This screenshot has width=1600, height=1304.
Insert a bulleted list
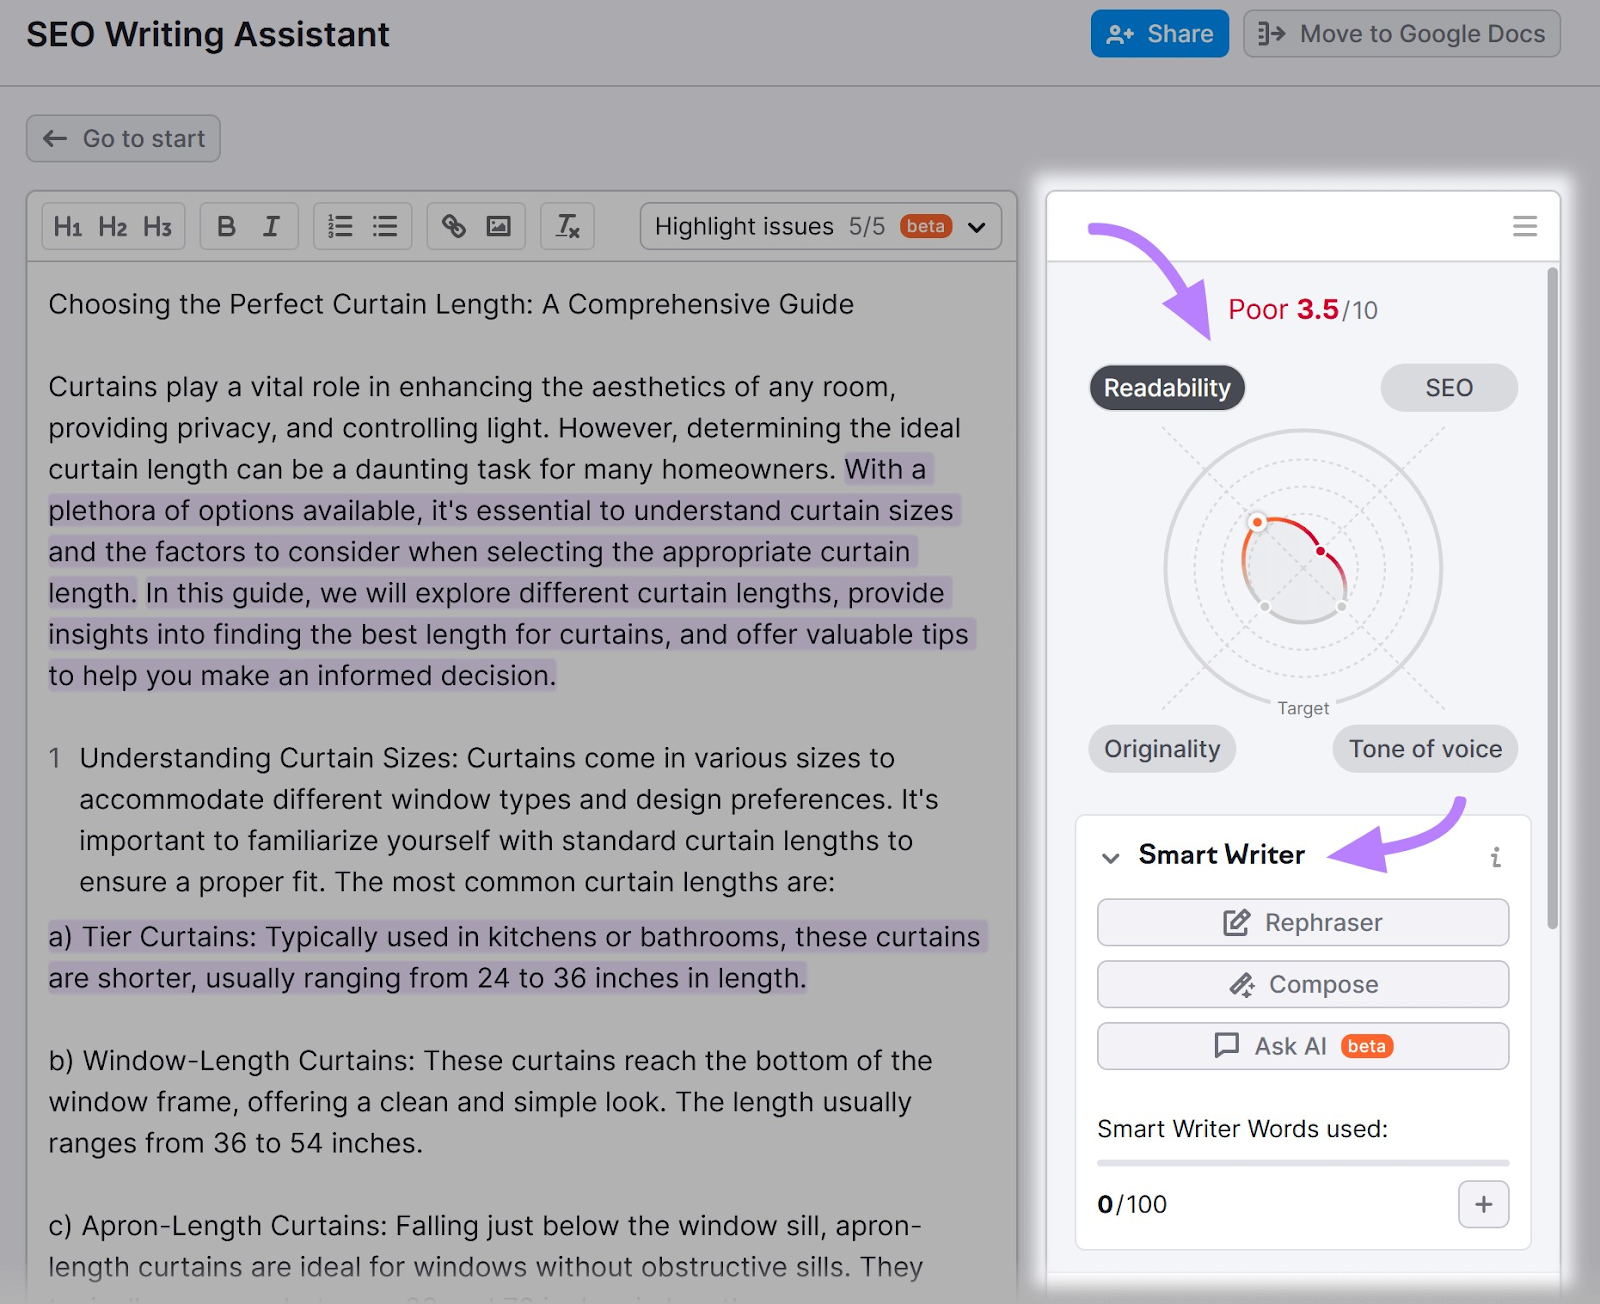[385, 227]
